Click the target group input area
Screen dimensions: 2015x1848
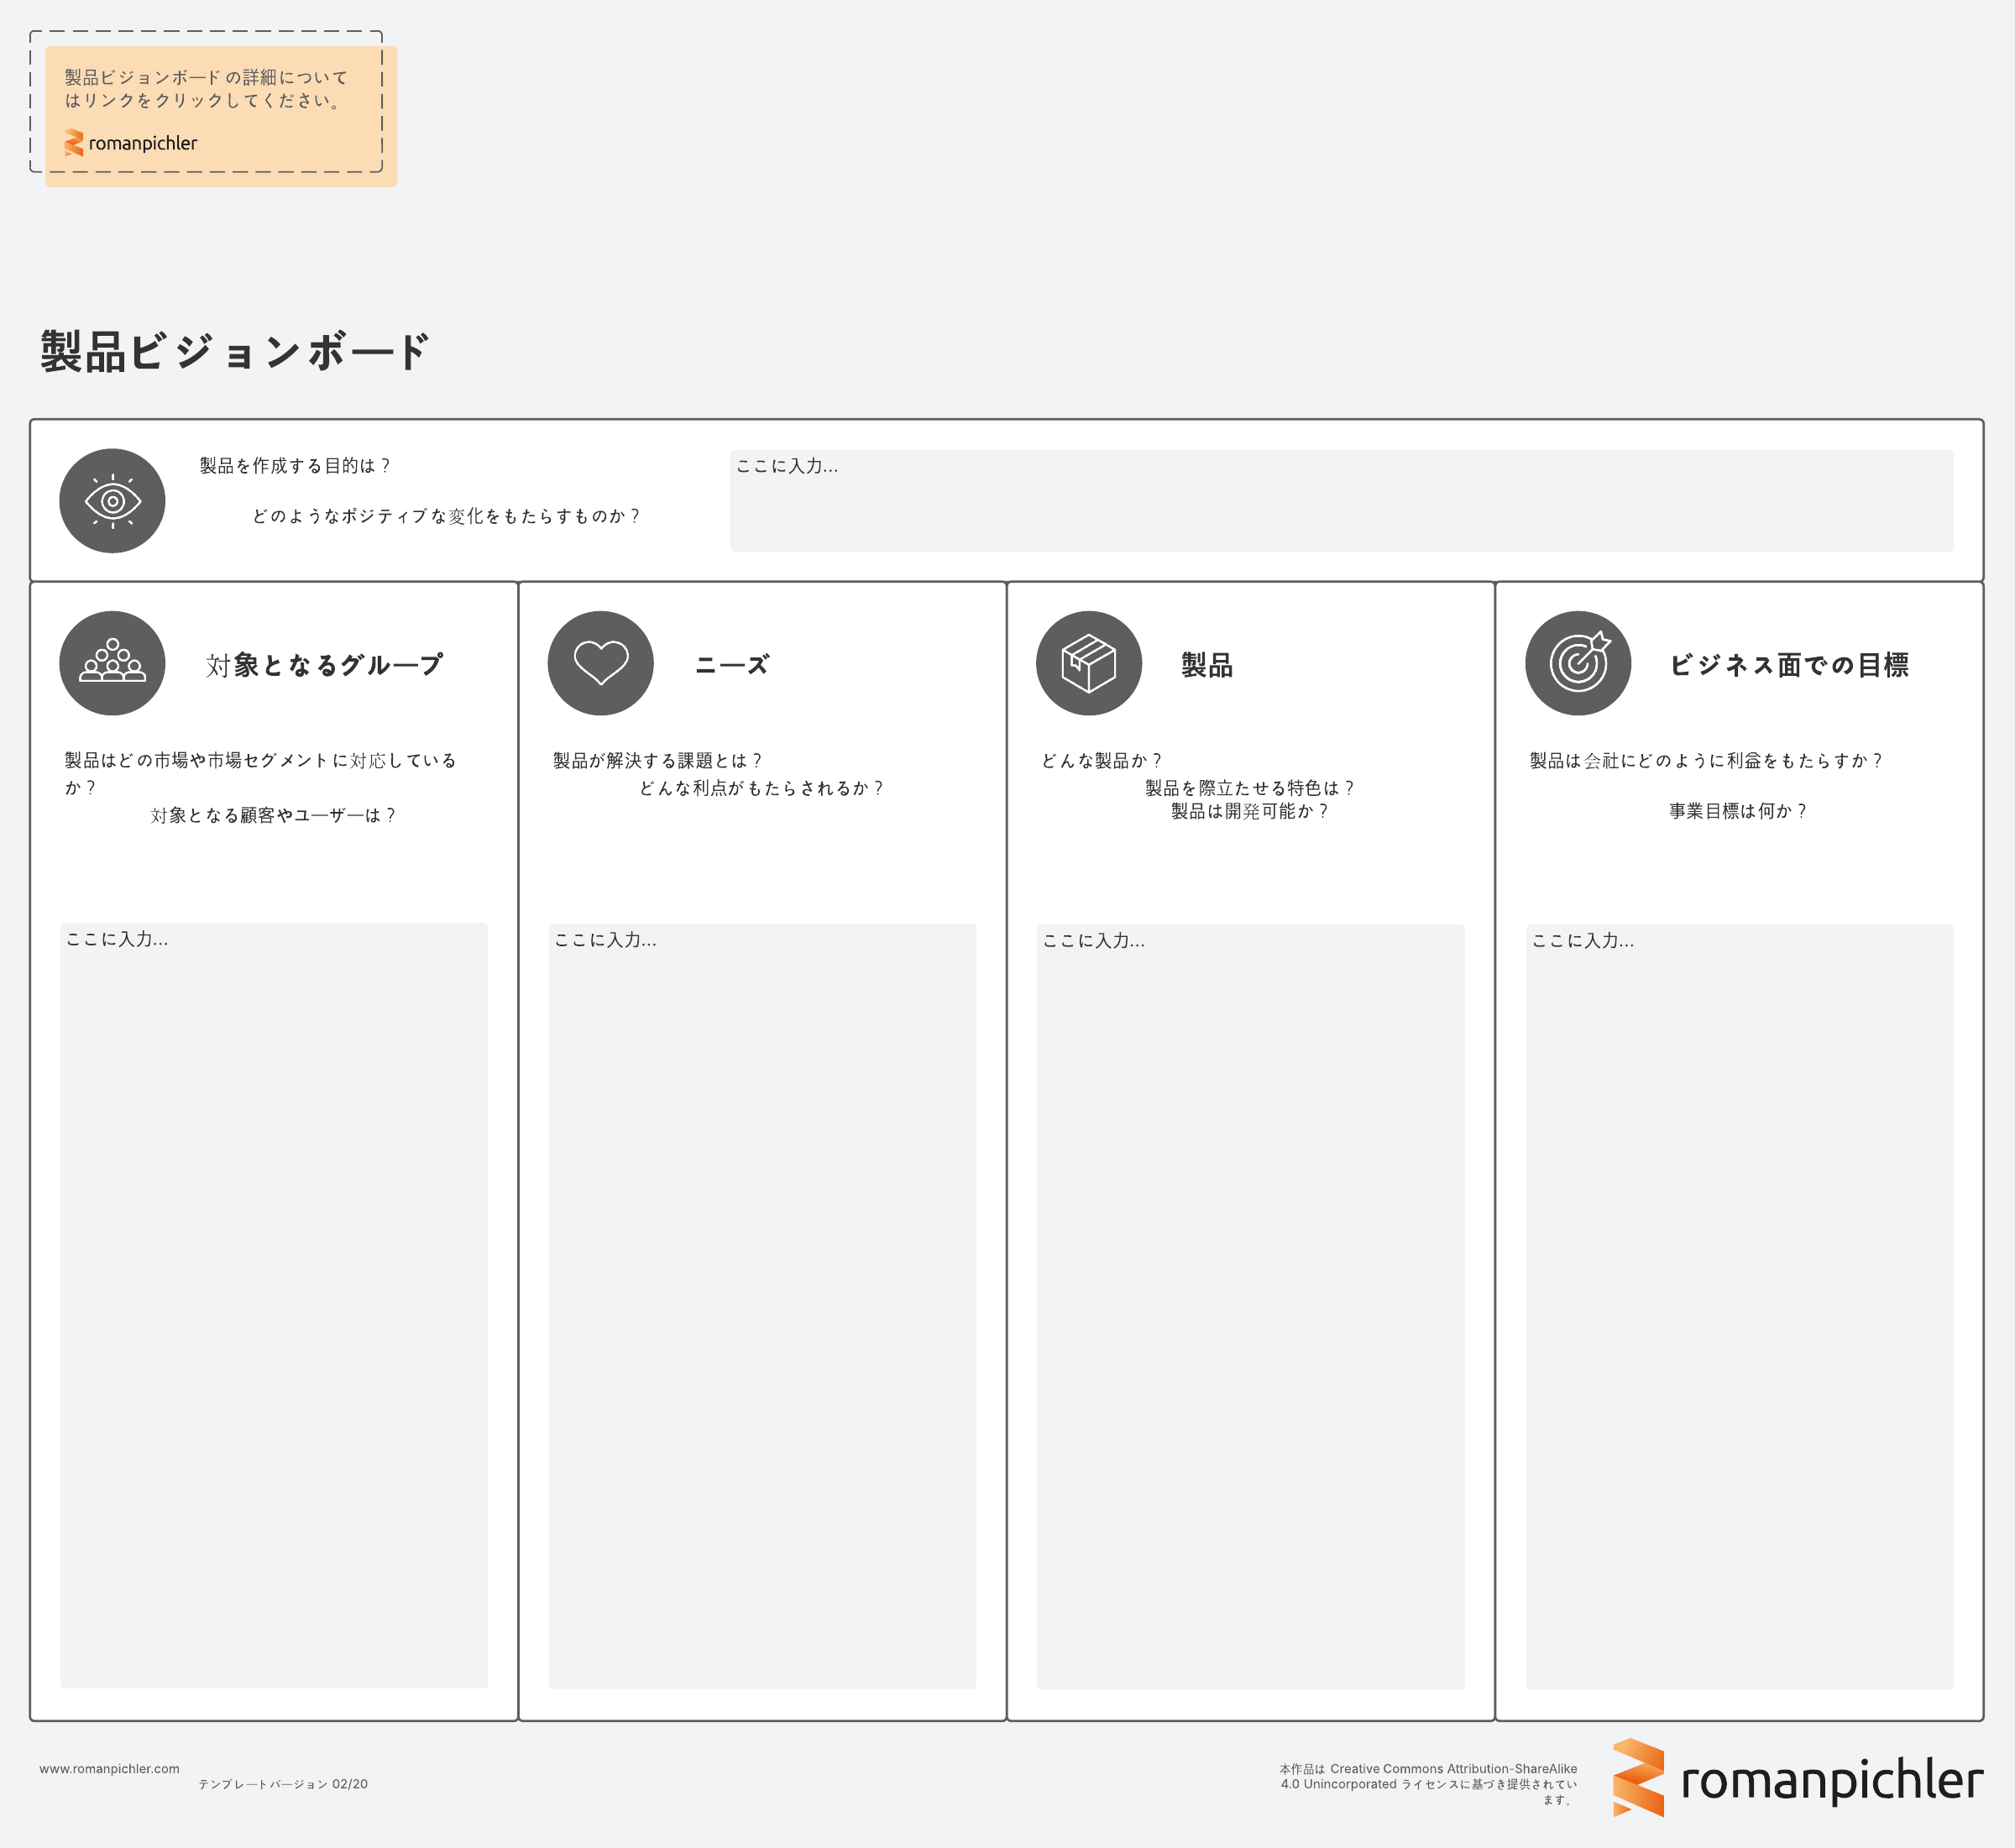point(274,1305)
